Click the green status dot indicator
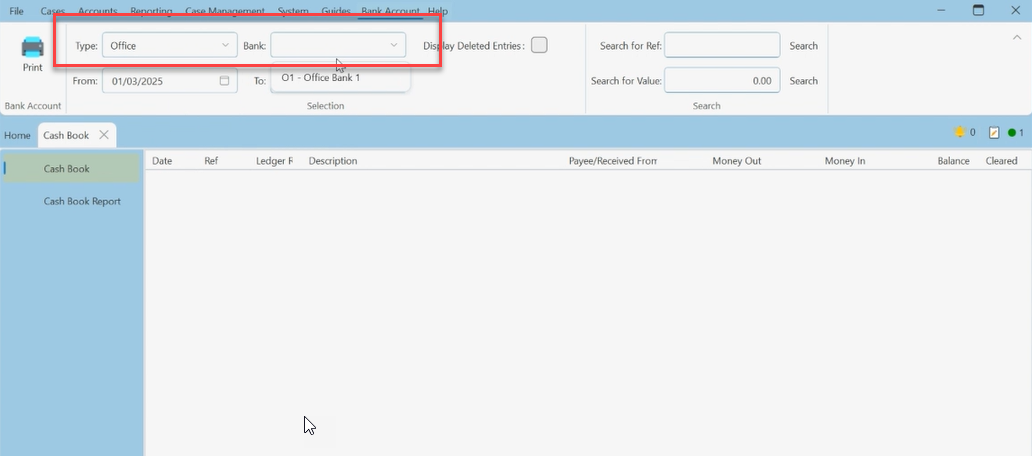 [x=1012, y=133]
